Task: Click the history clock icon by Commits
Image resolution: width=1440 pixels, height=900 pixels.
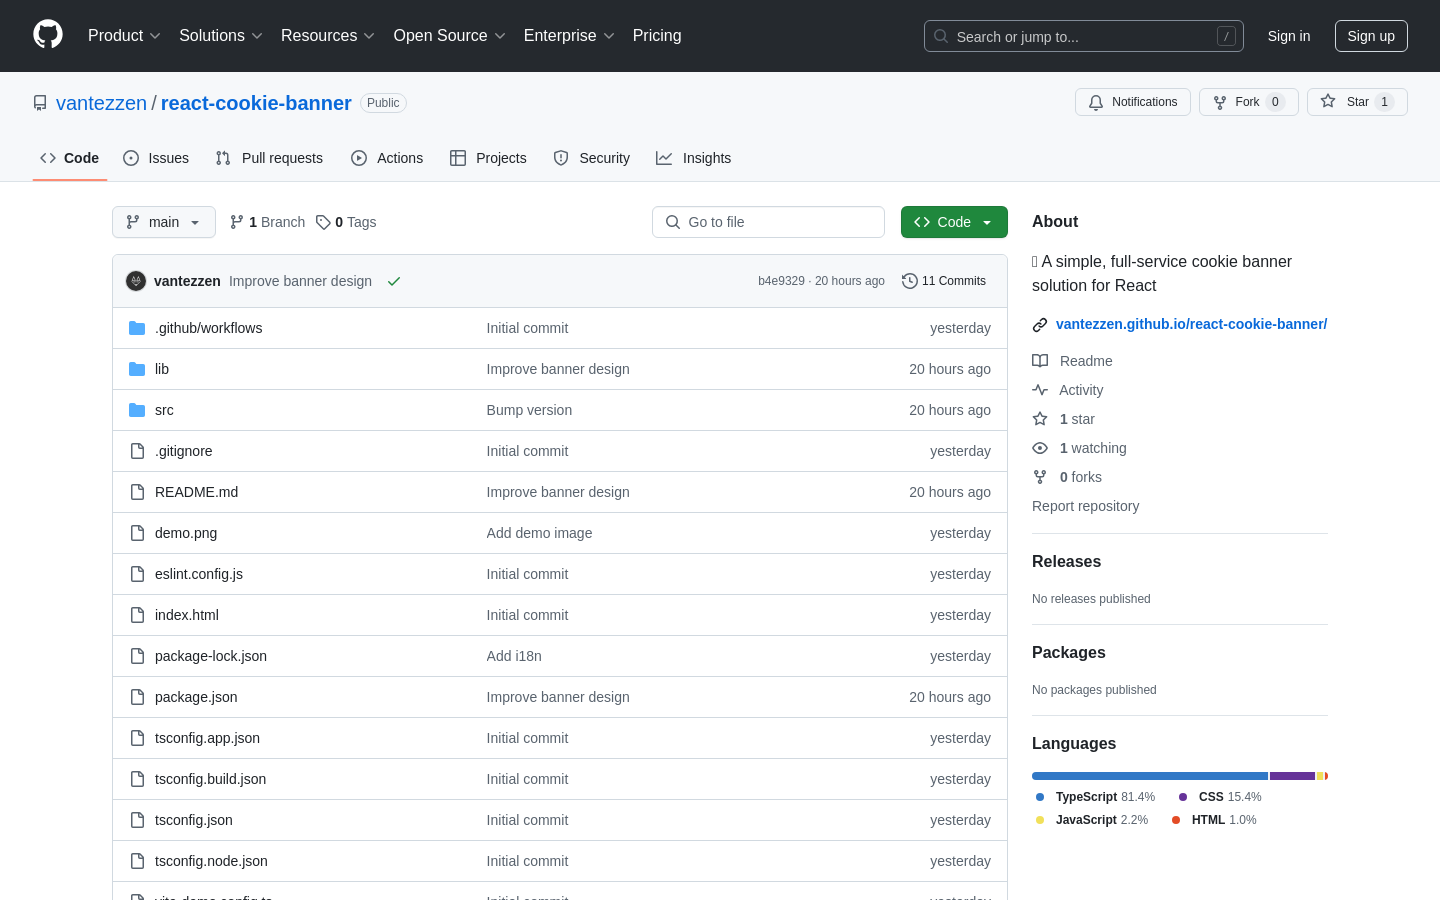Action: [910, 281]
